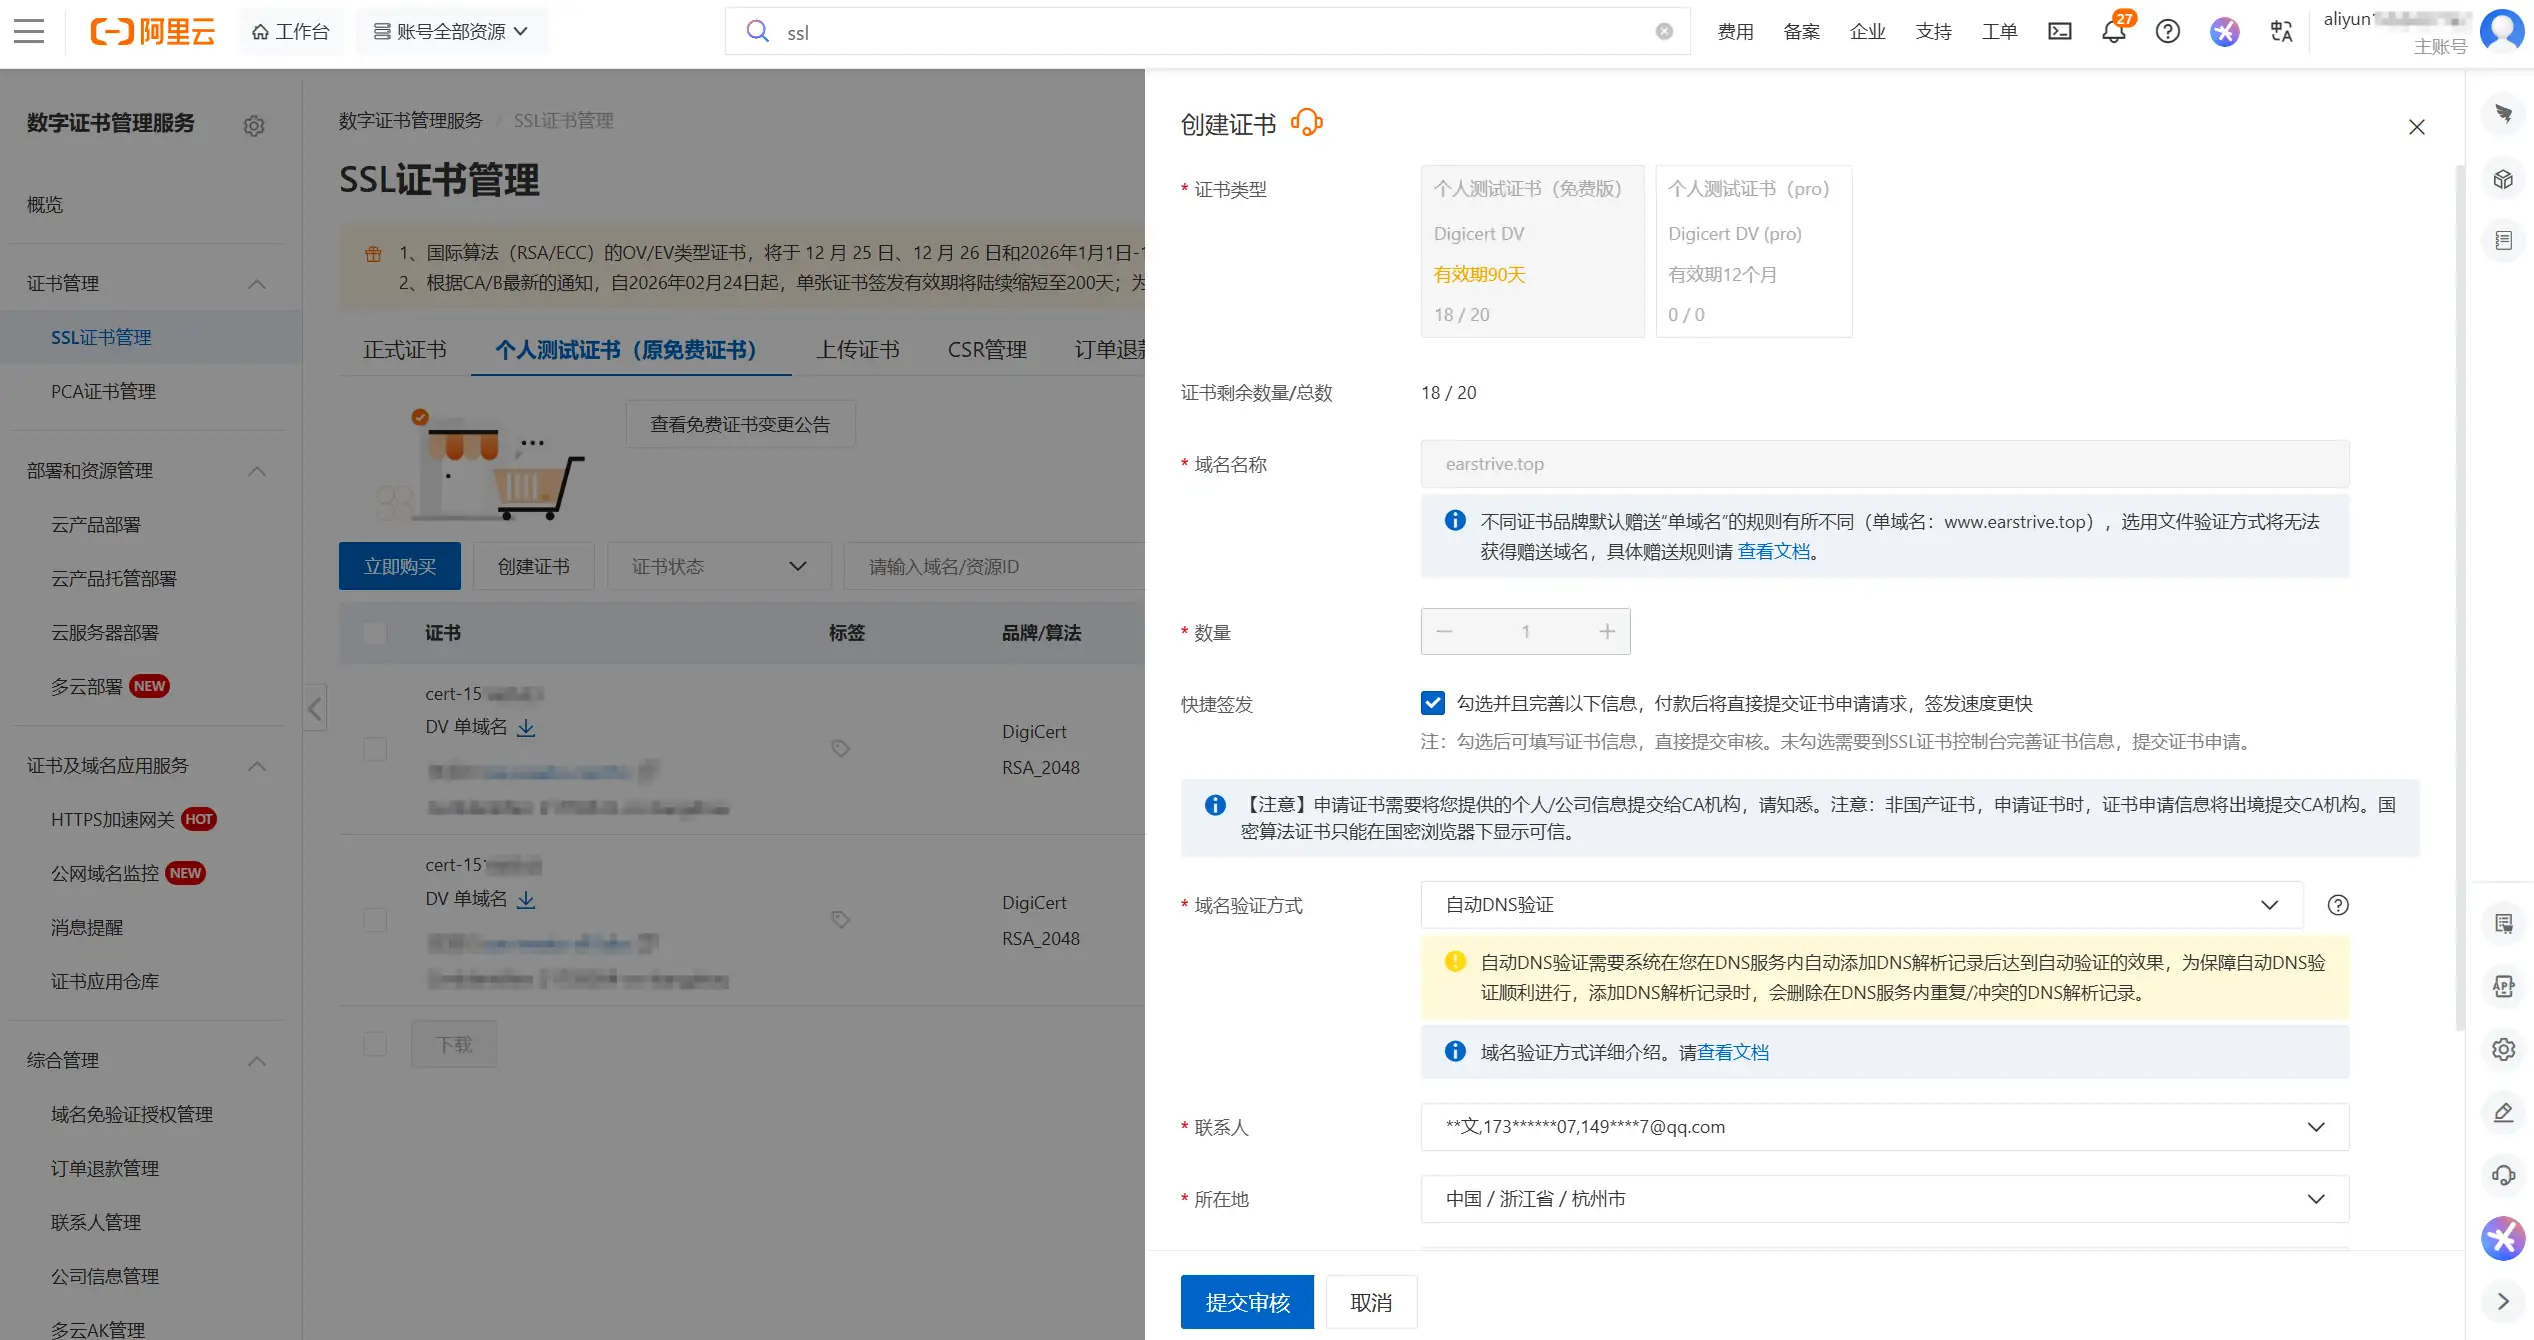Click the help question mark icon in header
2534x1340 pixels.
point(2167,32)
